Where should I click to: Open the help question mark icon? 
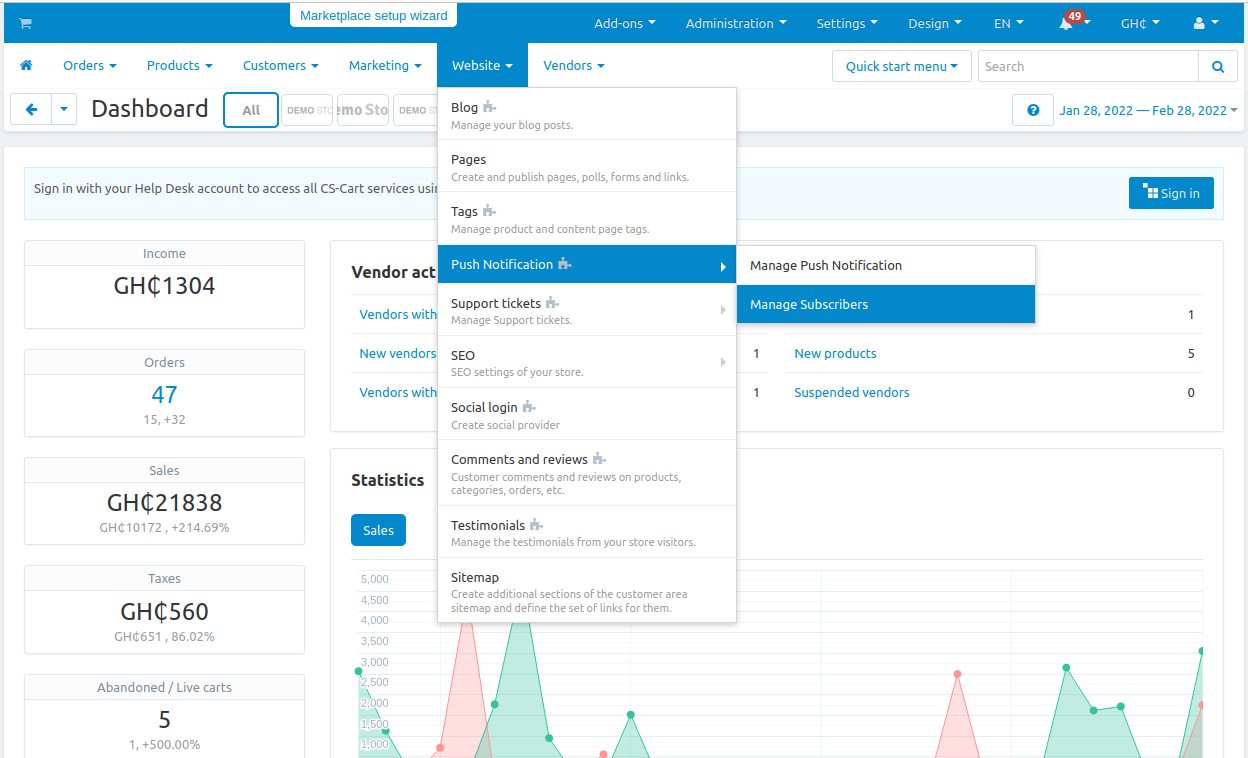[1032, 110]
